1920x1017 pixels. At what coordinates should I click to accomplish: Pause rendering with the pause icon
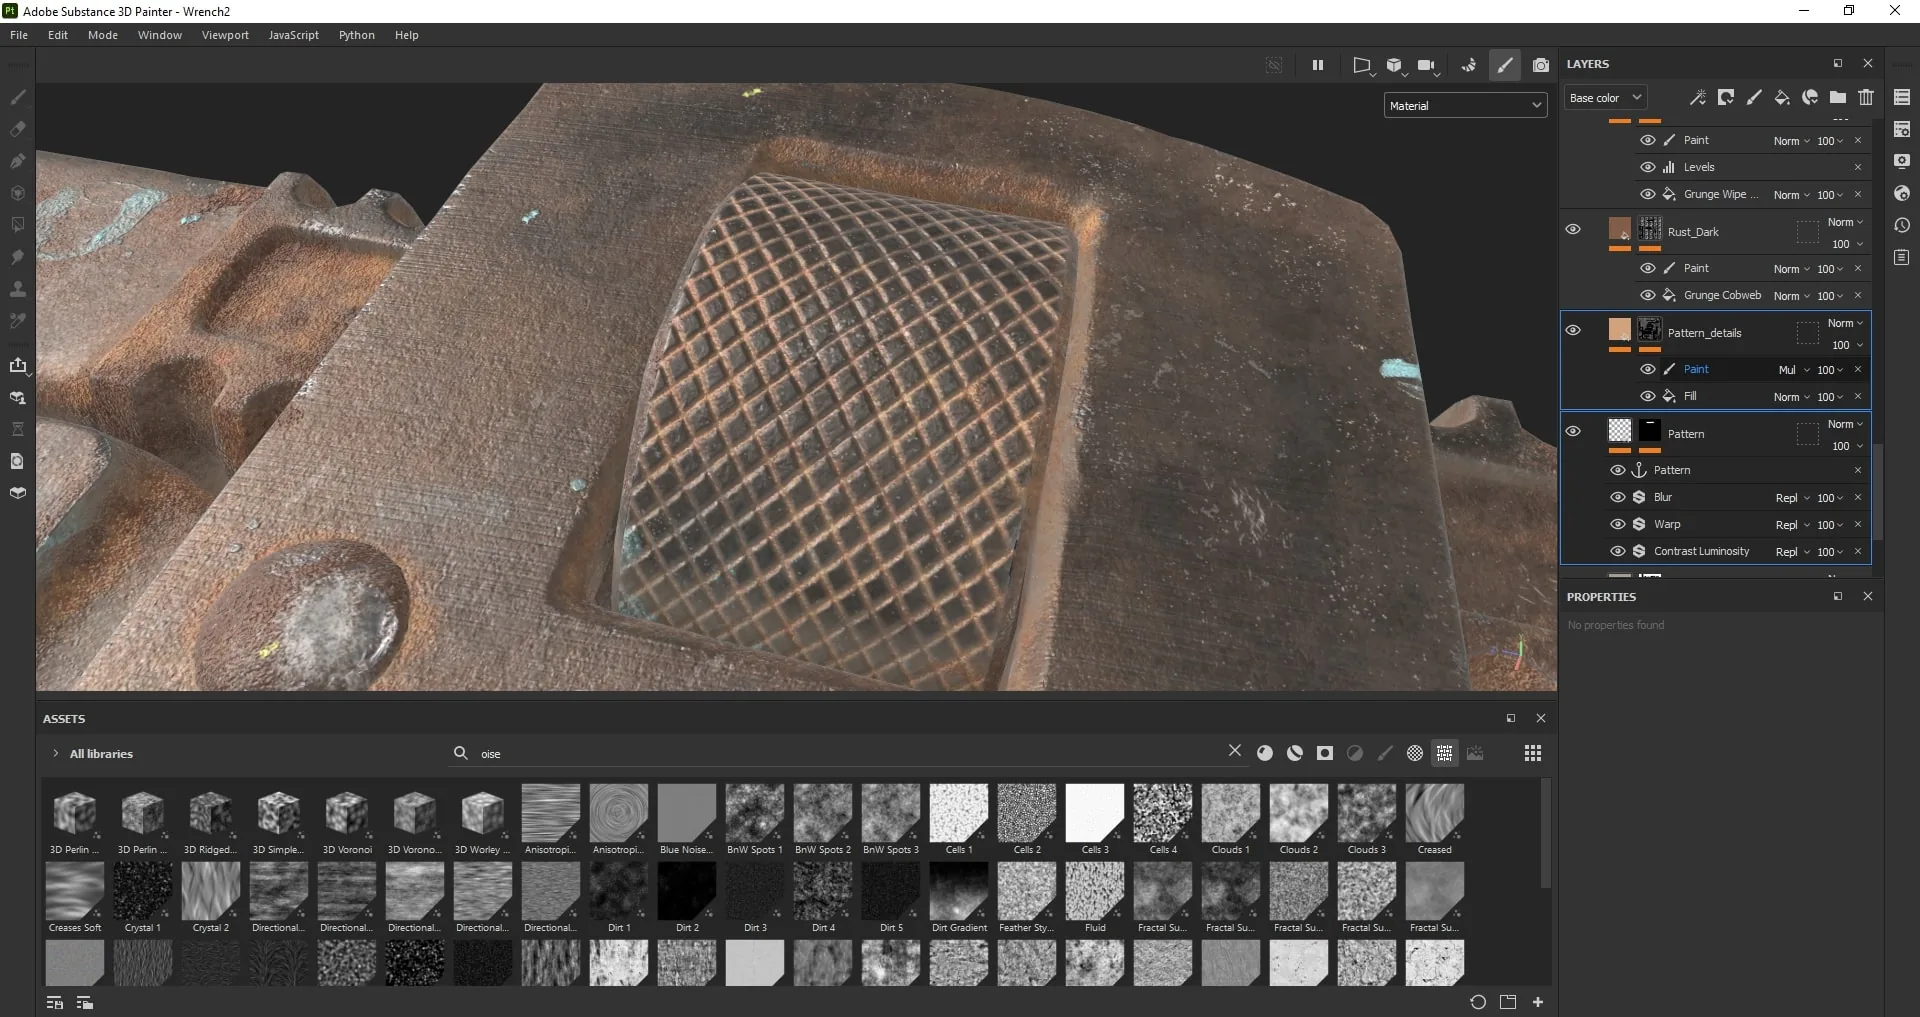1318,65
